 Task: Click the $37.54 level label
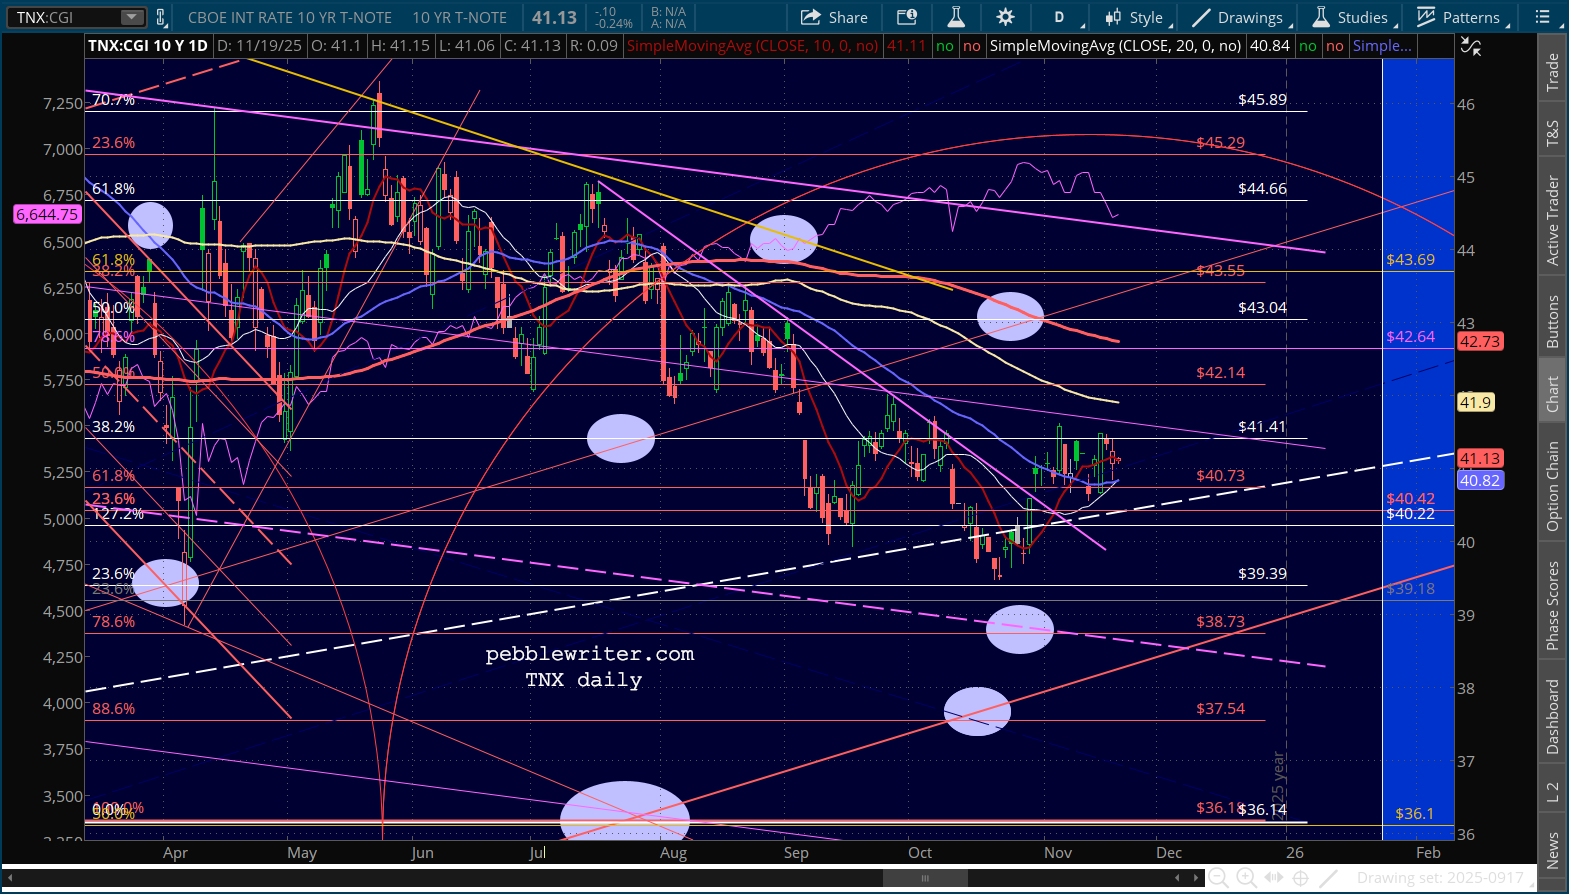tap(1220, 709)
